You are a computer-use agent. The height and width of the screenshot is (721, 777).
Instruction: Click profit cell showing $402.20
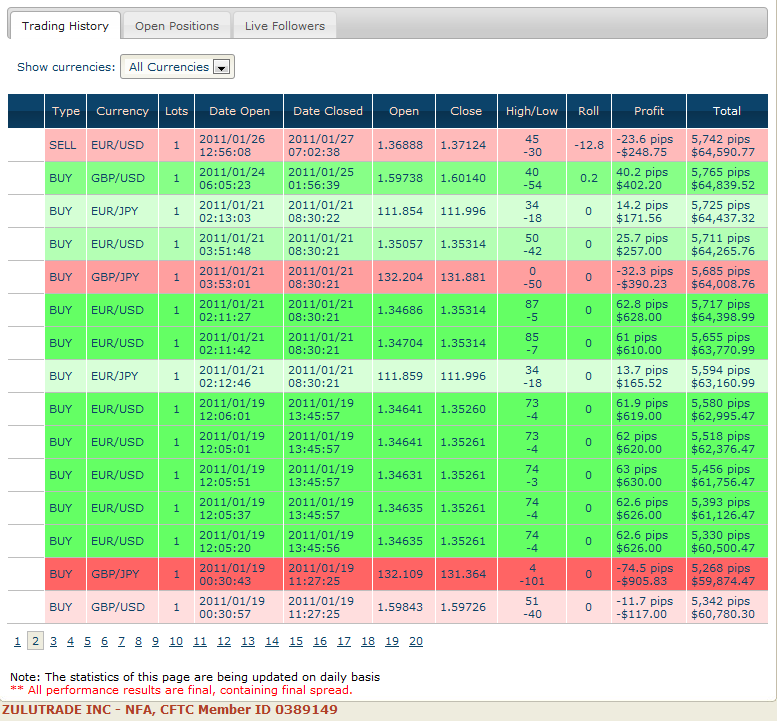coord(649,178)
